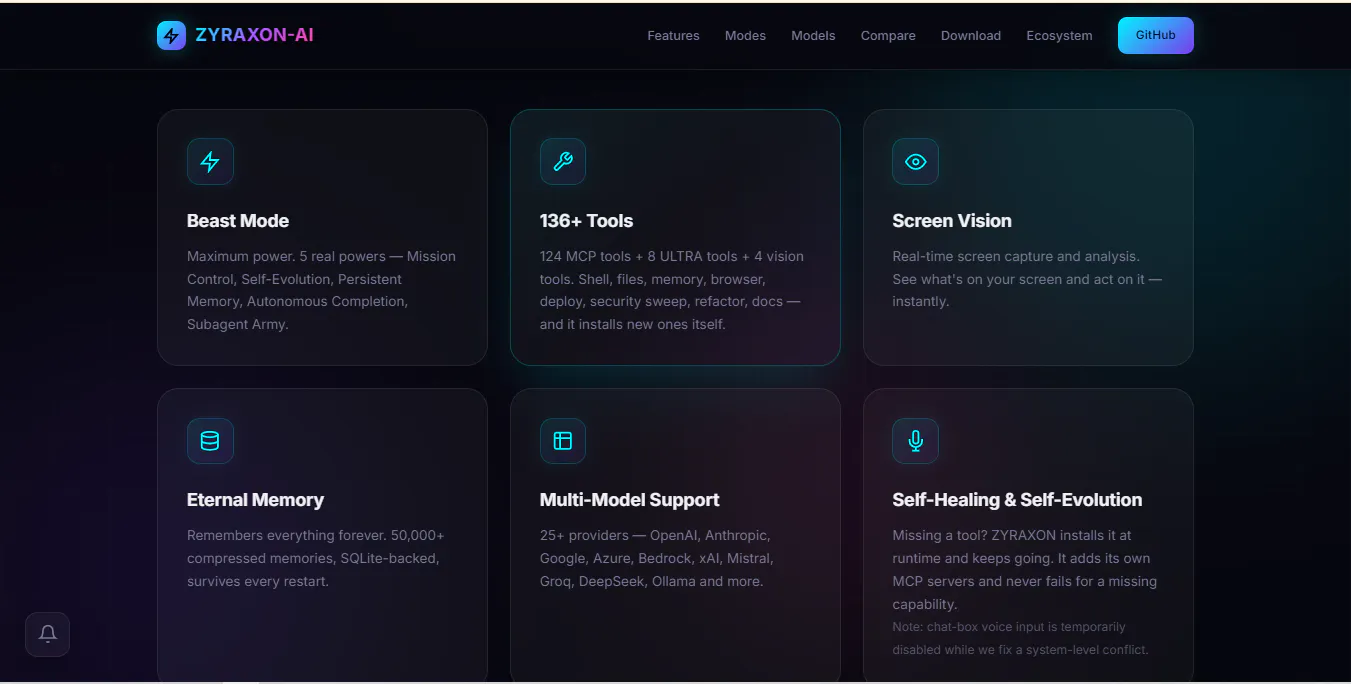Viewport: 1351px width, 684px height.
Task: Click the text 'Remembers everything forever. 50,000+'
Action: (316, 535)
